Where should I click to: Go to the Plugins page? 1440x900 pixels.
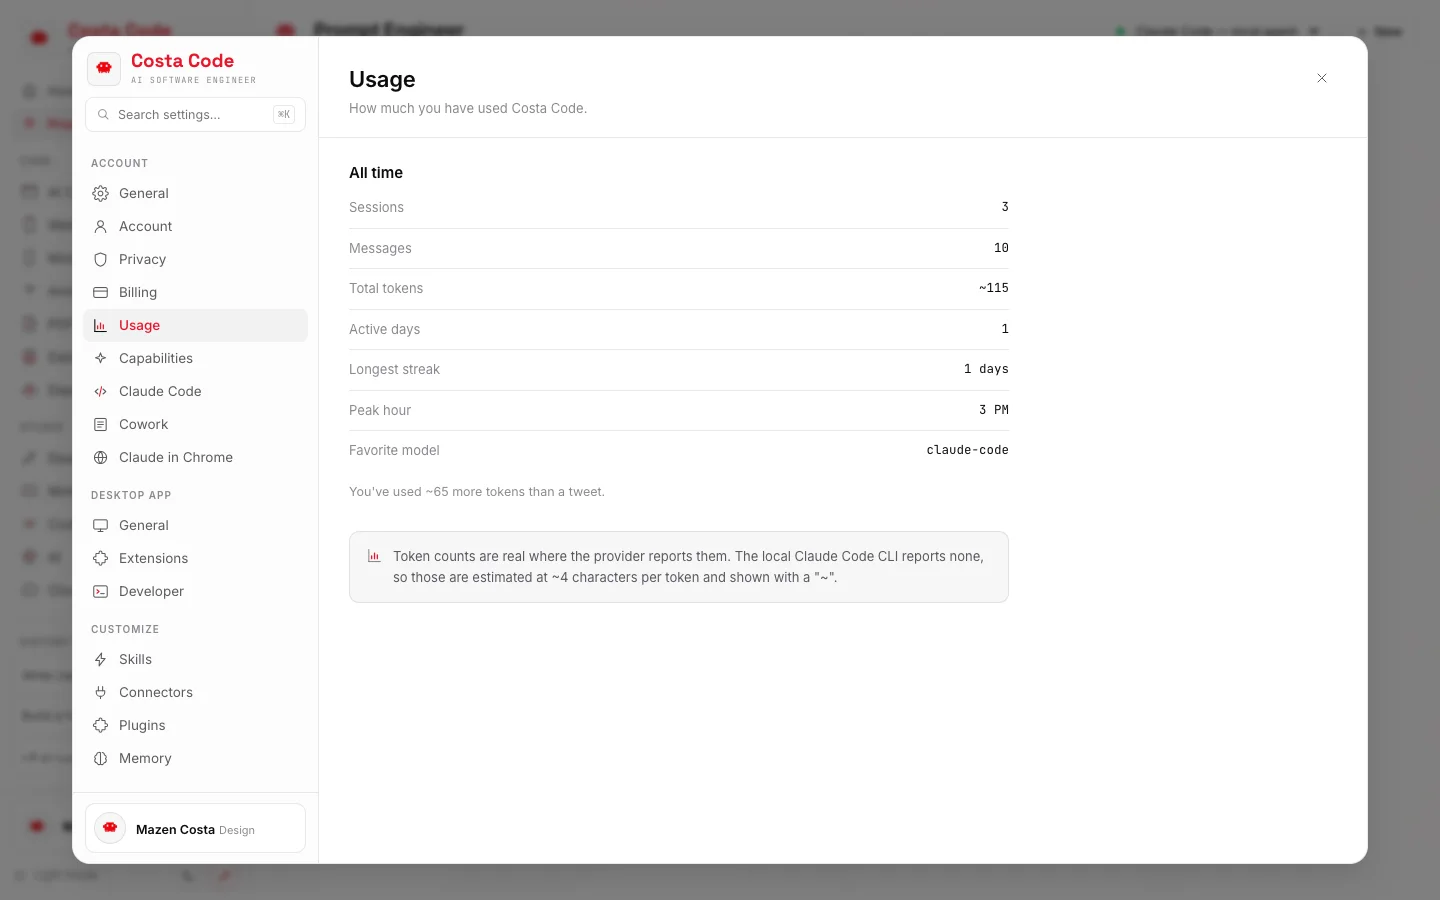click(195, 725)
